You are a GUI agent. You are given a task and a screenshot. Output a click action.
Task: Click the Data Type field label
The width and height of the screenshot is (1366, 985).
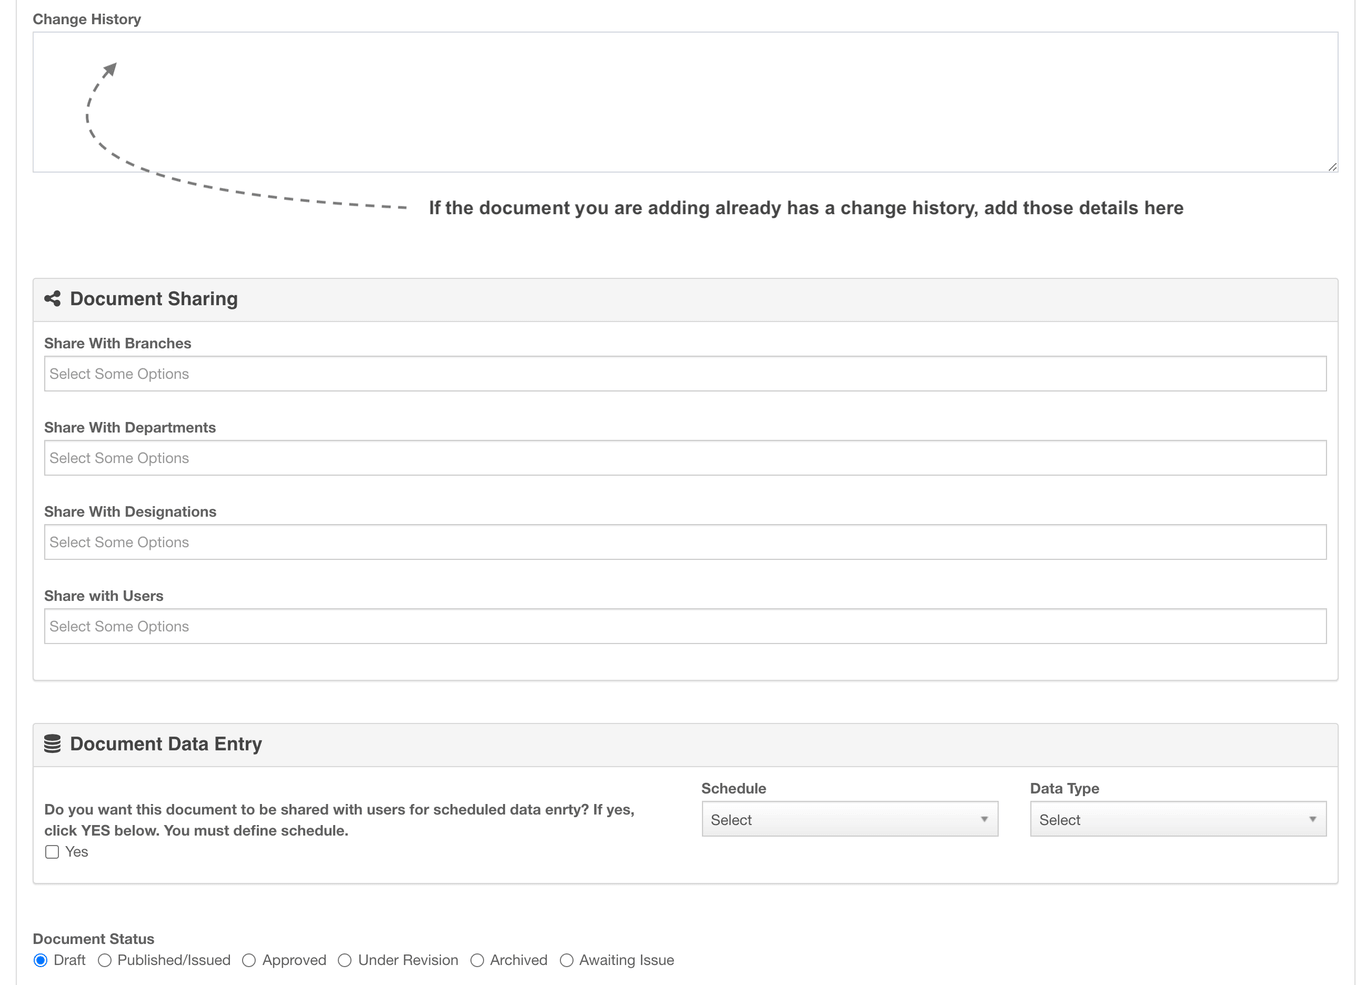(1065, 788)
